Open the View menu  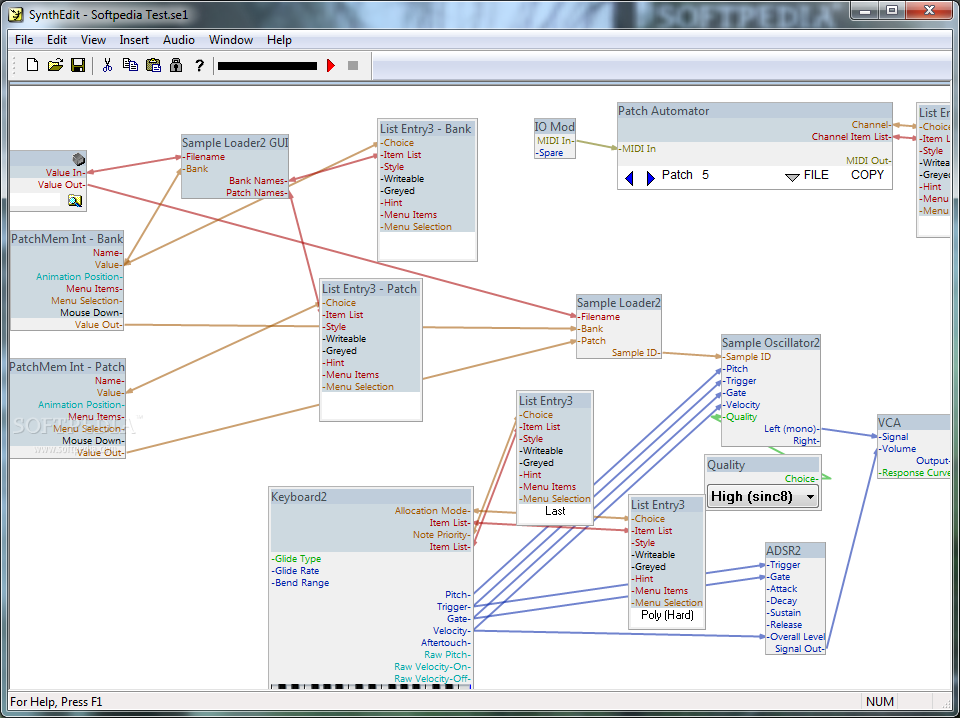[x=93, y=40]
